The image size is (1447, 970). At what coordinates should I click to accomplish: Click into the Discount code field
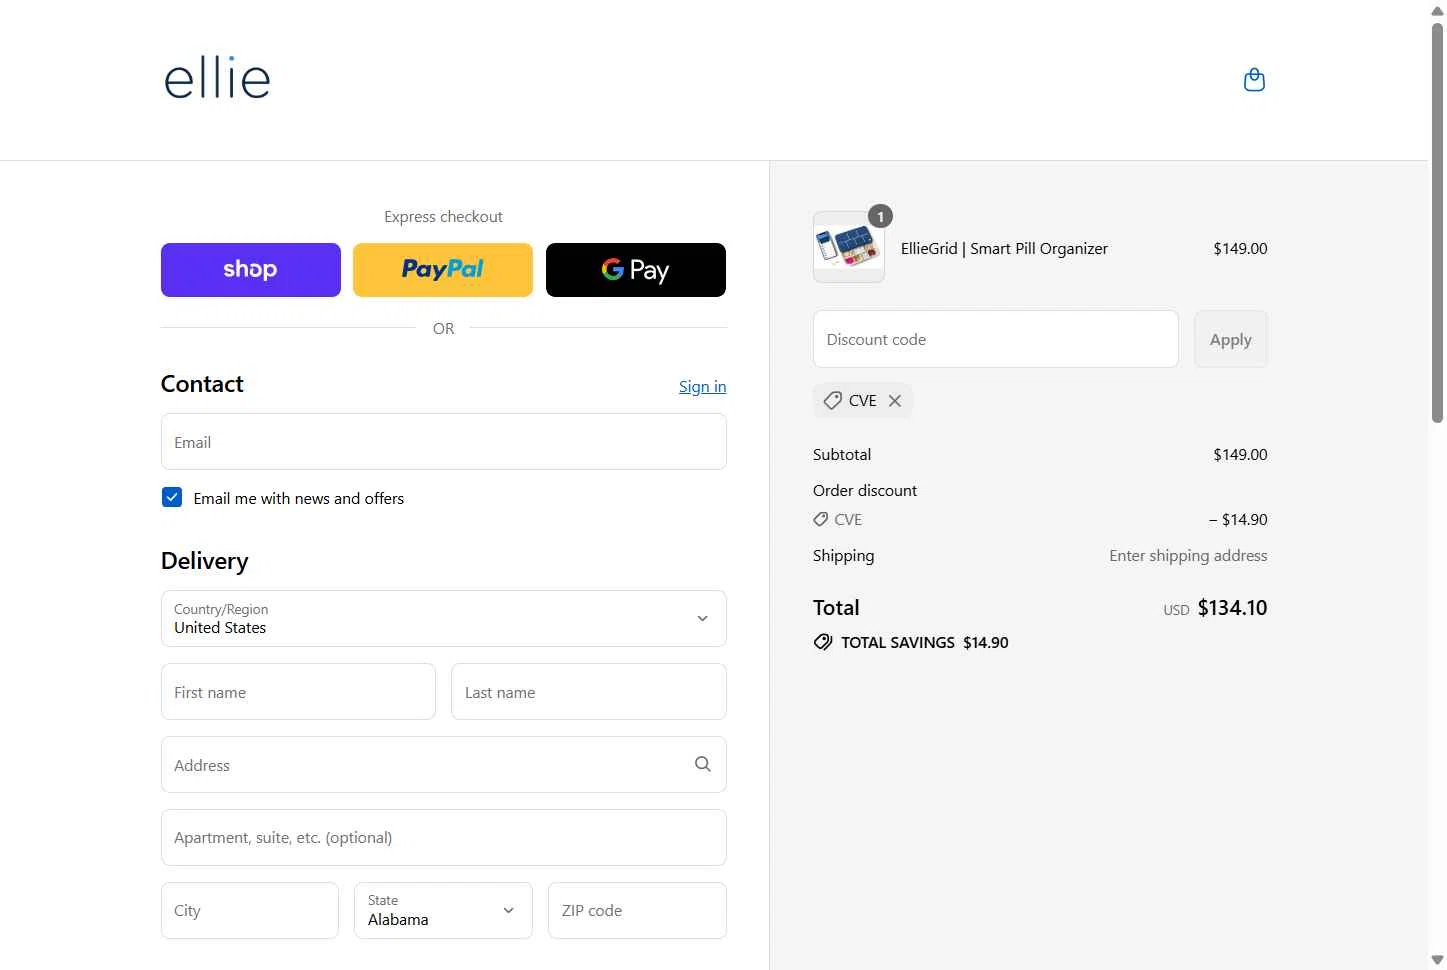point(996,339)
